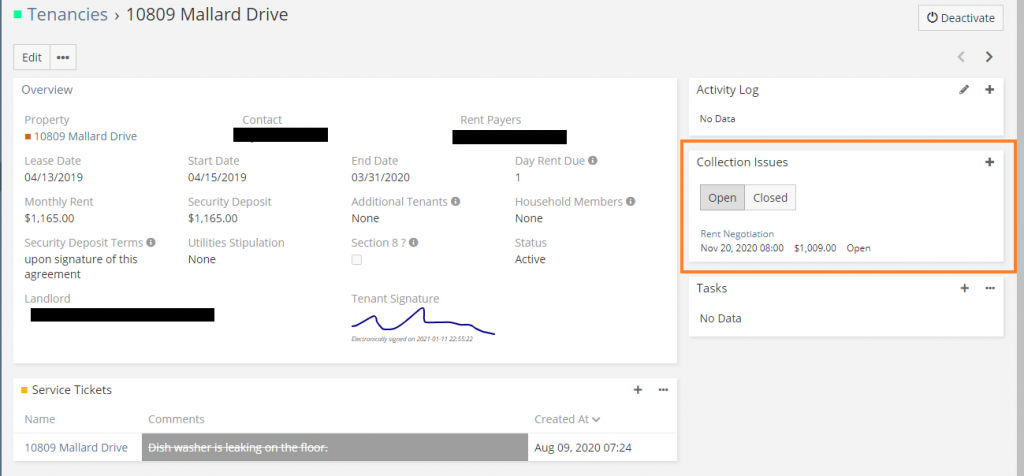
Task: Open the more actions menu beside Edit
Action: pyautogui.click(x=63, y=57)
